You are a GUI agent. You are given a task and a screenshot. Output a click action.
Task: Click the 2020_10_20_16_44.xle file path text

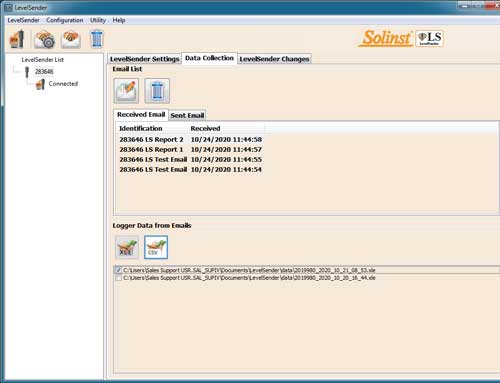[249, 278]
